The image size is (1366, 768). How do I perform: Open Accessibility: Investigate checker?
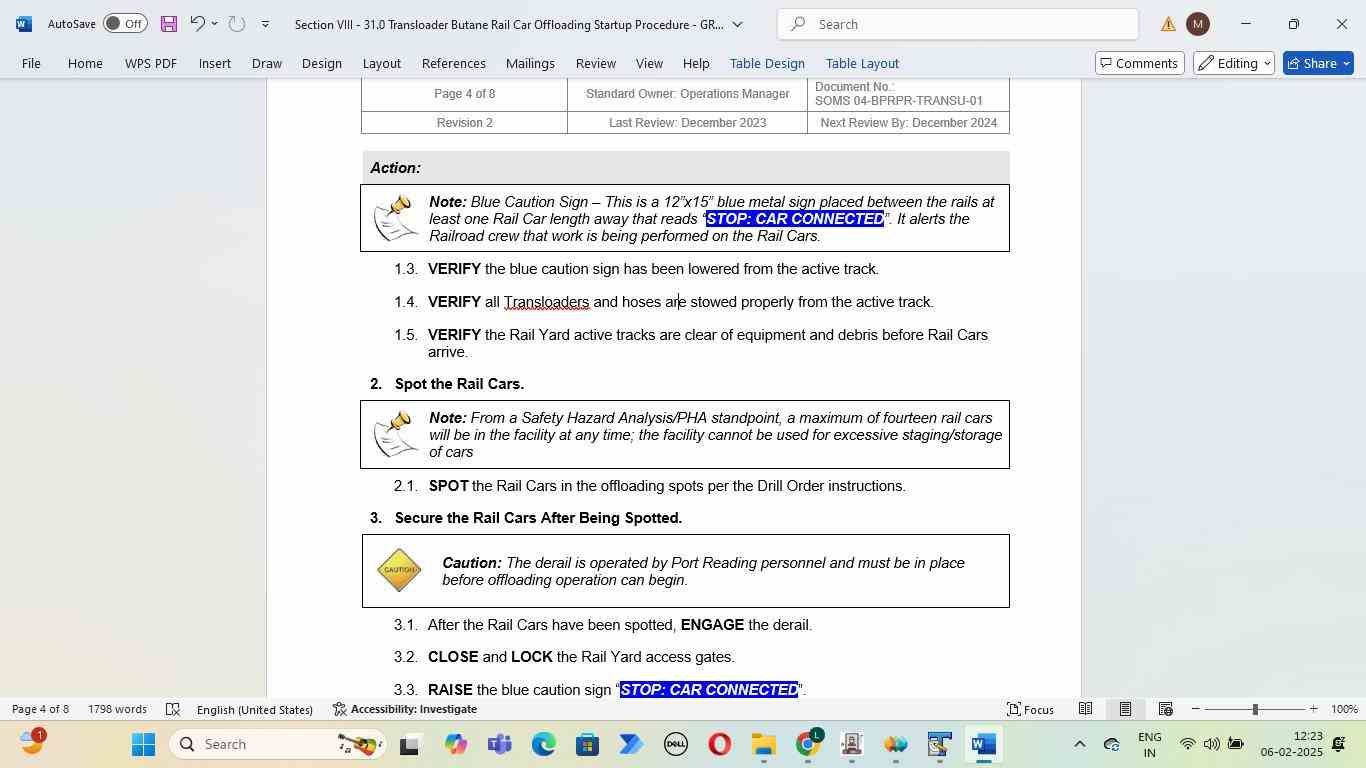point(404,709)
